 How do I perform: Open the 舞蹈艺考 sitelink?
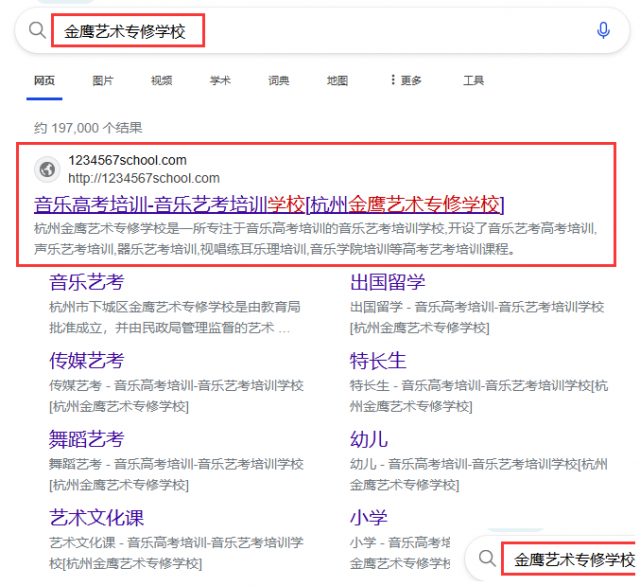(x=87, y=439)
